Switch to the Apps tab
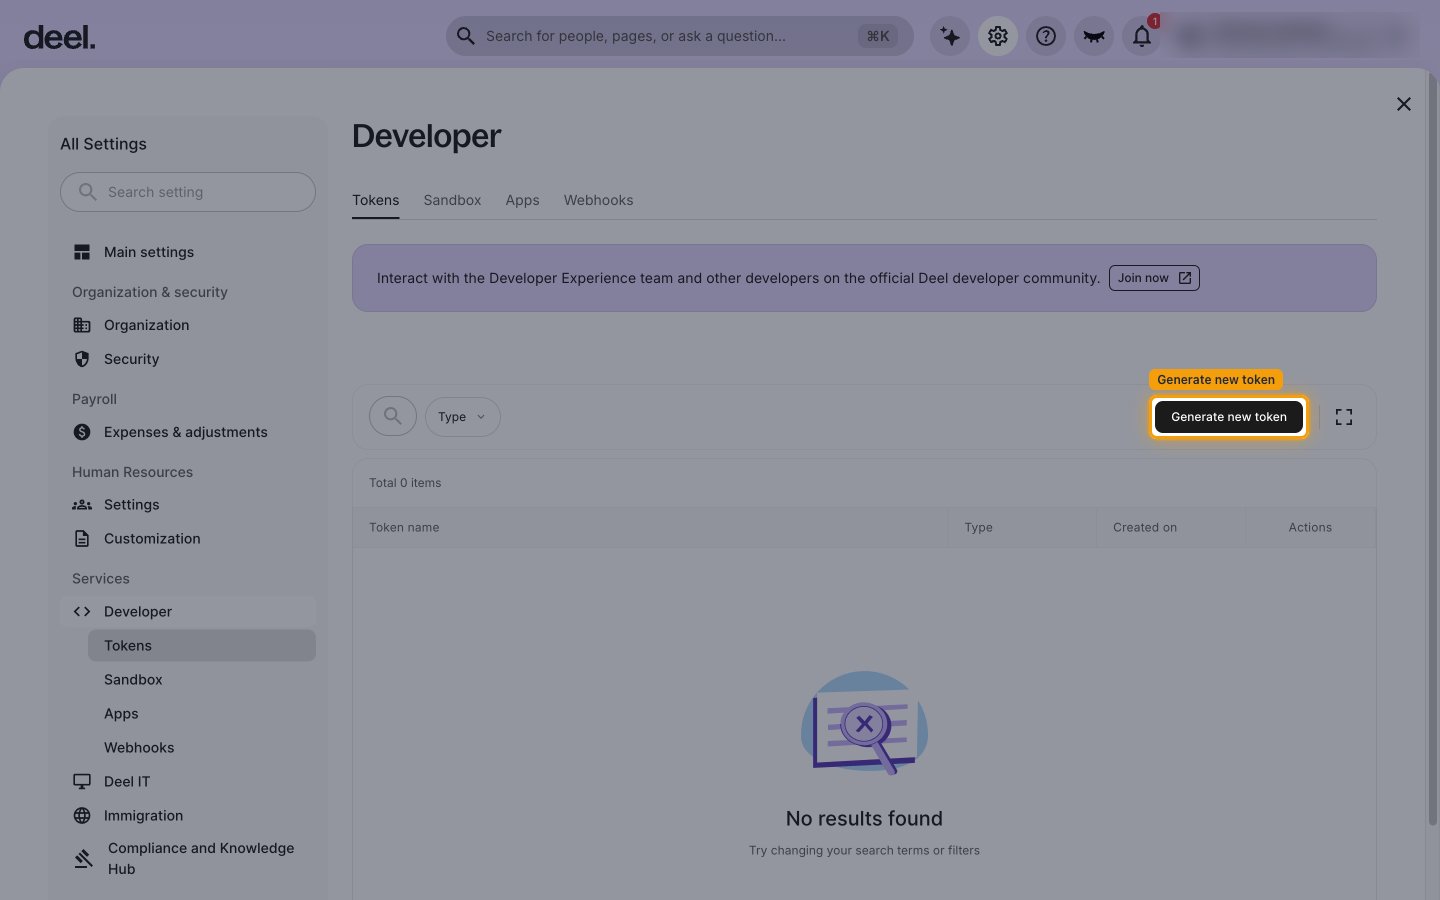1440x900 pixels. (x=522, y=200)
